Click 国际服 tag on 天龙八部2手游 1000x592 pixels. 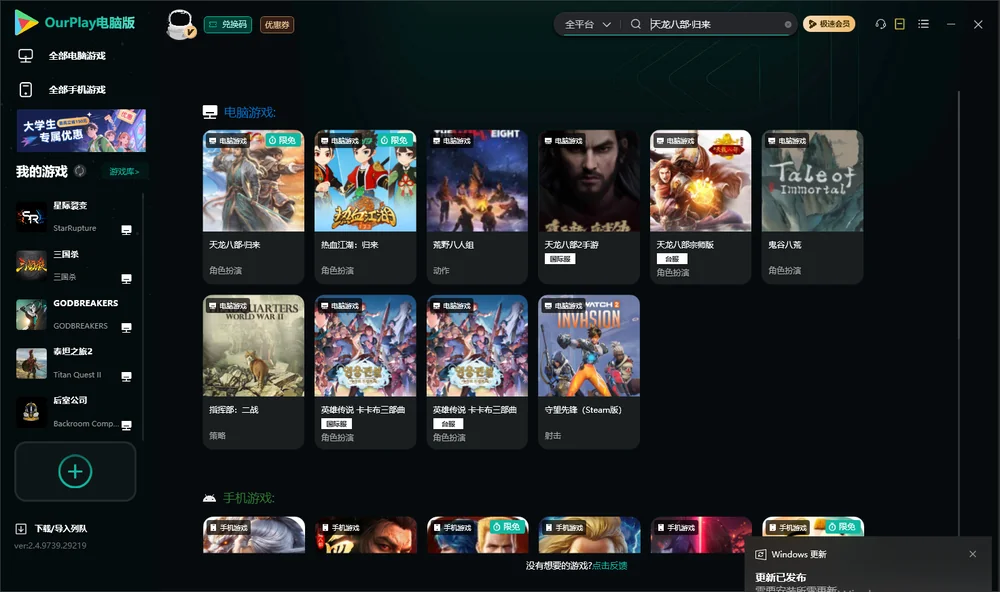(x=560, y=259)
